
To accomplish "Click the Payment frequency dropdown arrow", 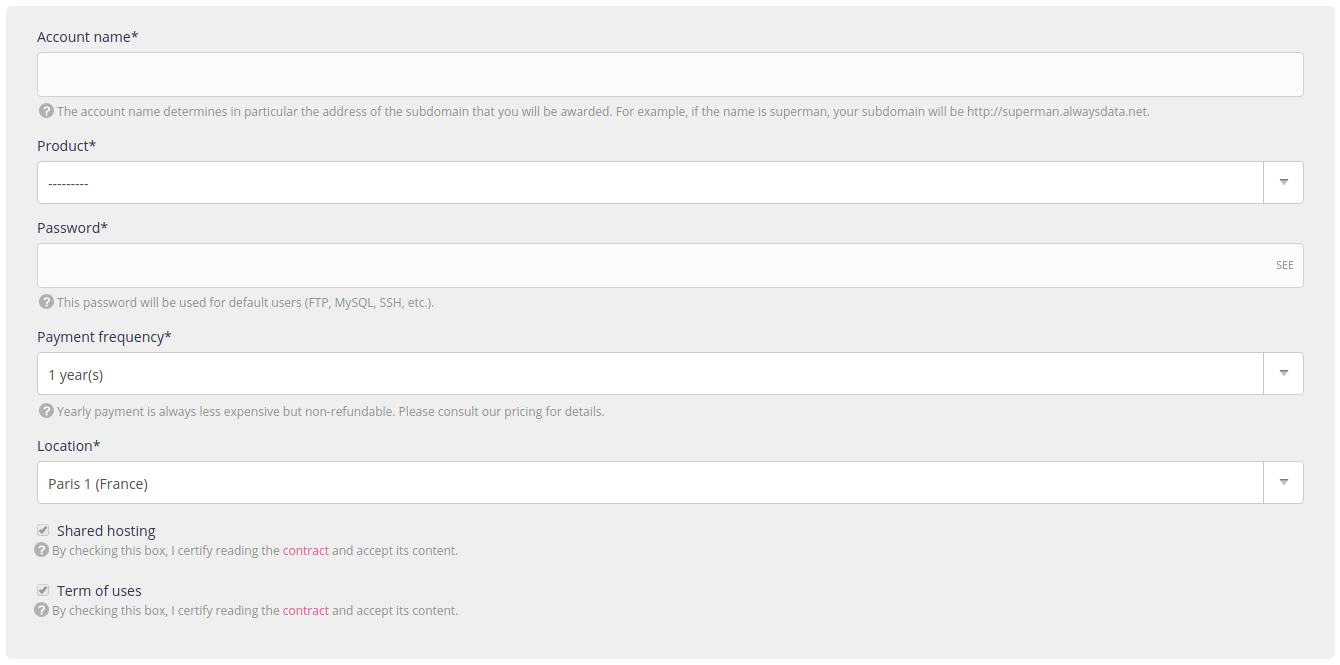I will coord(1283,374).
